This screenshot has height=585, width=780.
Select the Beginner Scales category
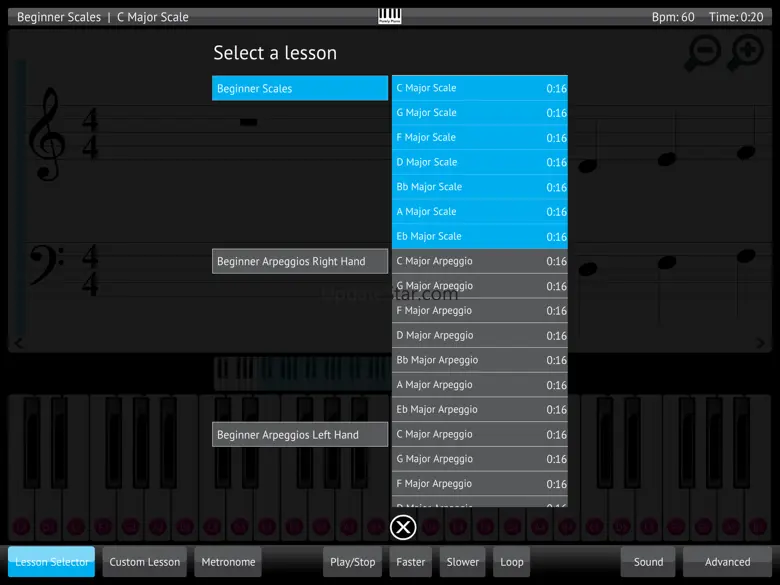coord(300,88)
